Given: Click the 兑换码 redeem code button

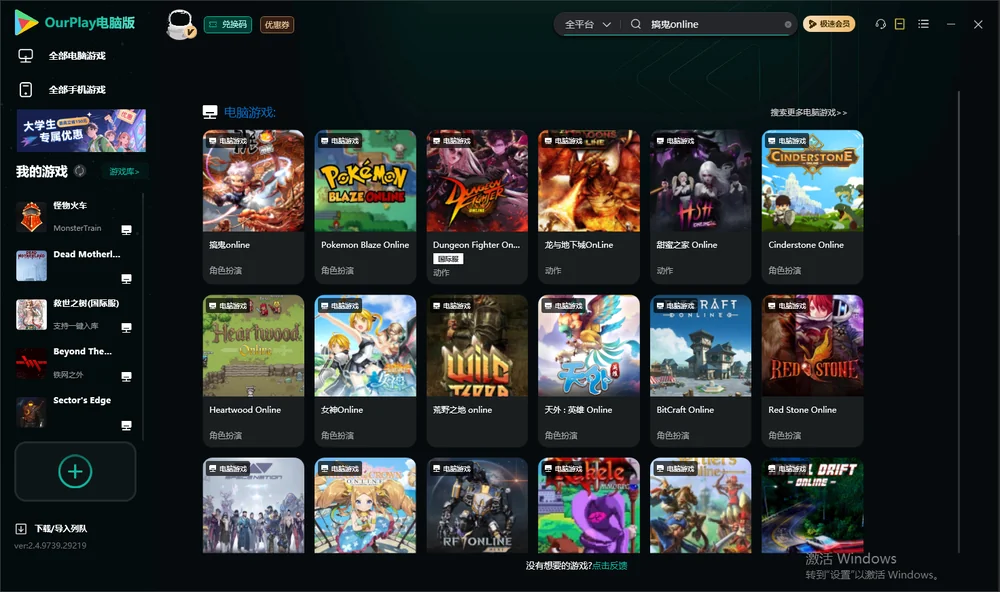Looking at the screenshot, I should 228,25.
